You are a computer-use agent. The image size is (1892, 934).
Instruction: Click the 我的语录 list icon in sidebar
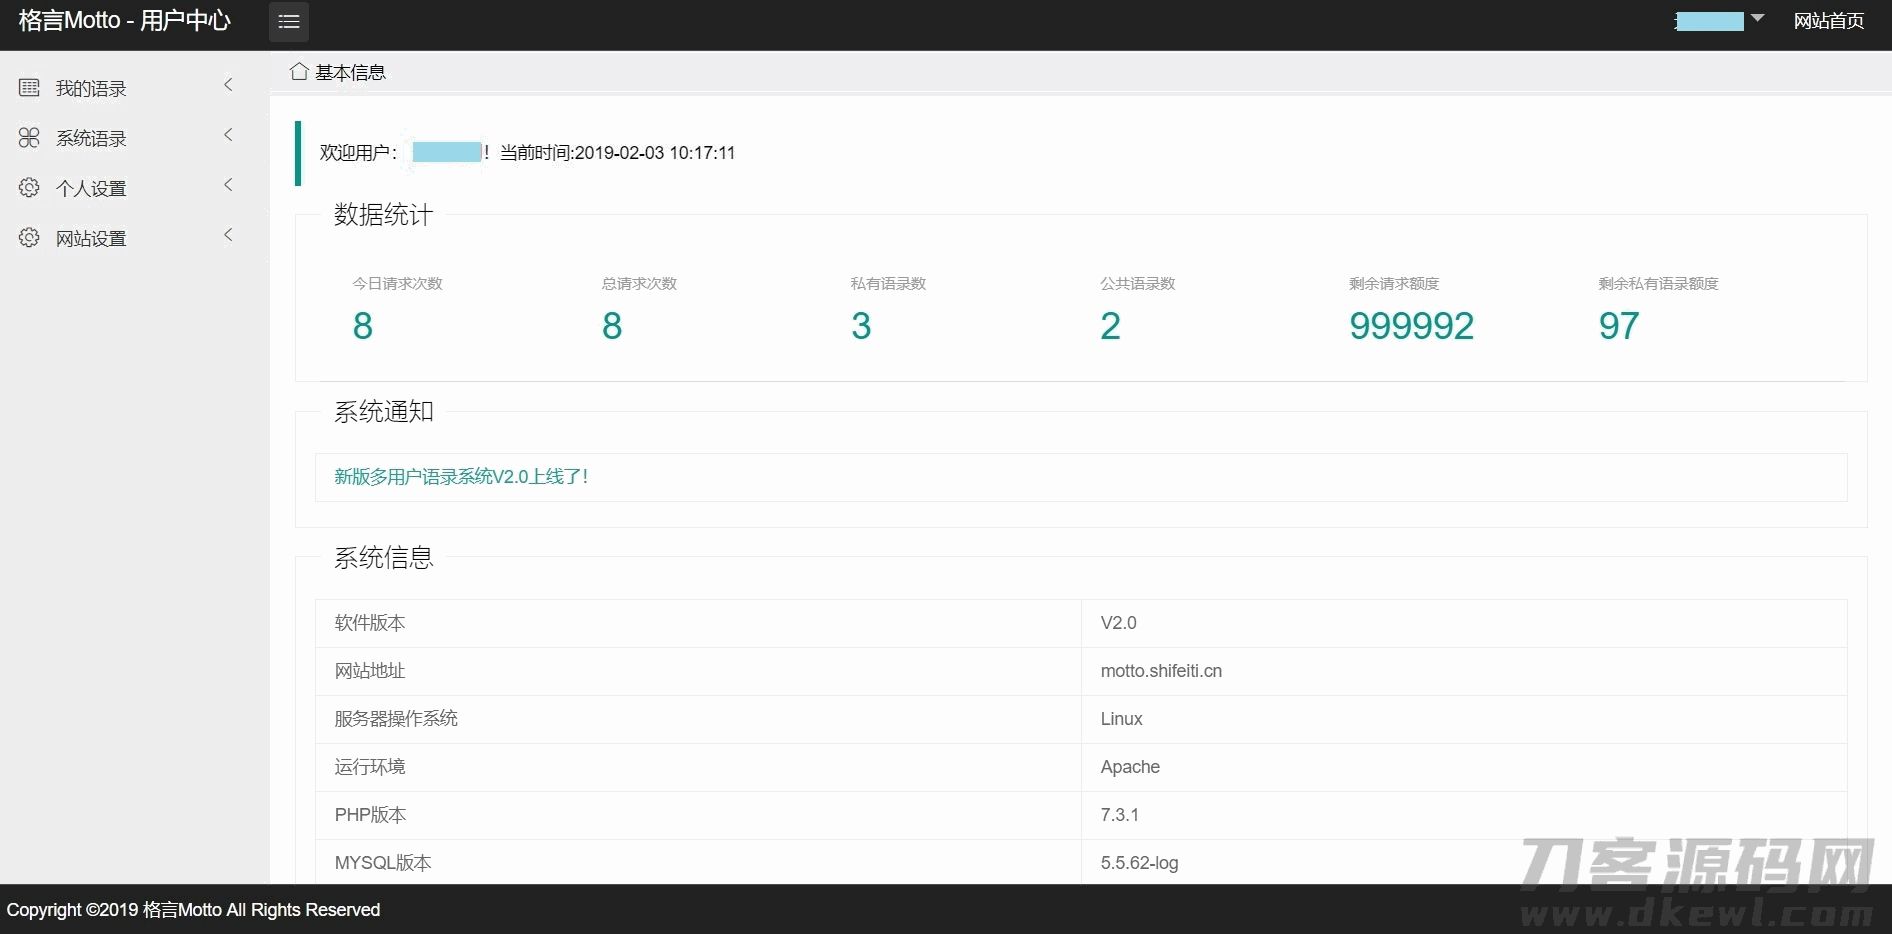[29, 88]
